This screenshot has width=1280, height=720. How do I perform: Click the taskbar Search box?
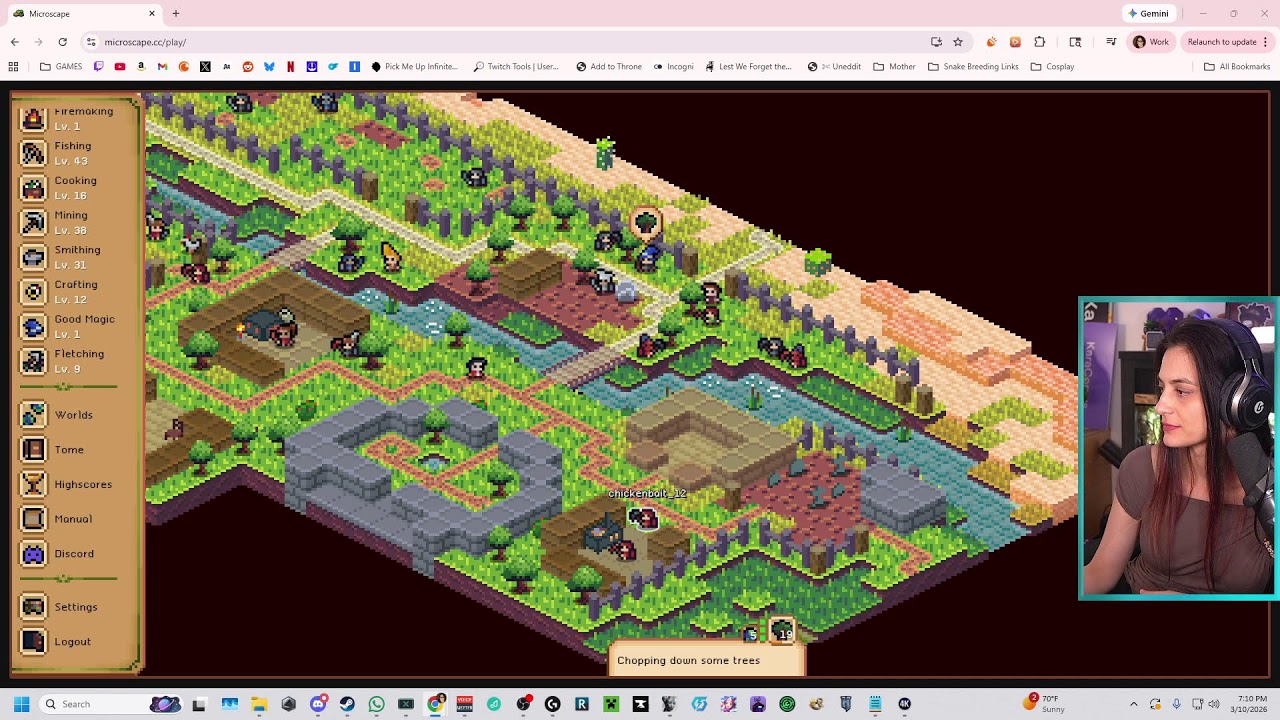pos(111,704)
